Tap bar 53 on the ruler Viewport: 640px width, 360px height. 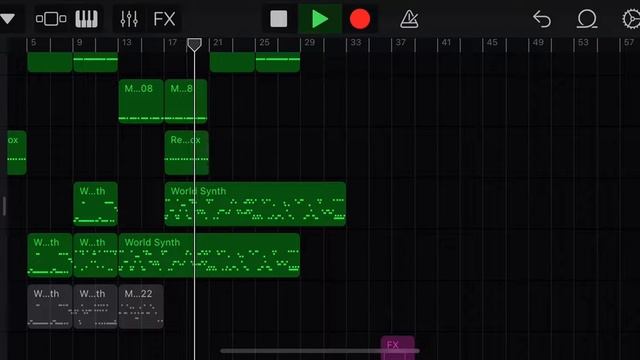(x=583, y=42)
